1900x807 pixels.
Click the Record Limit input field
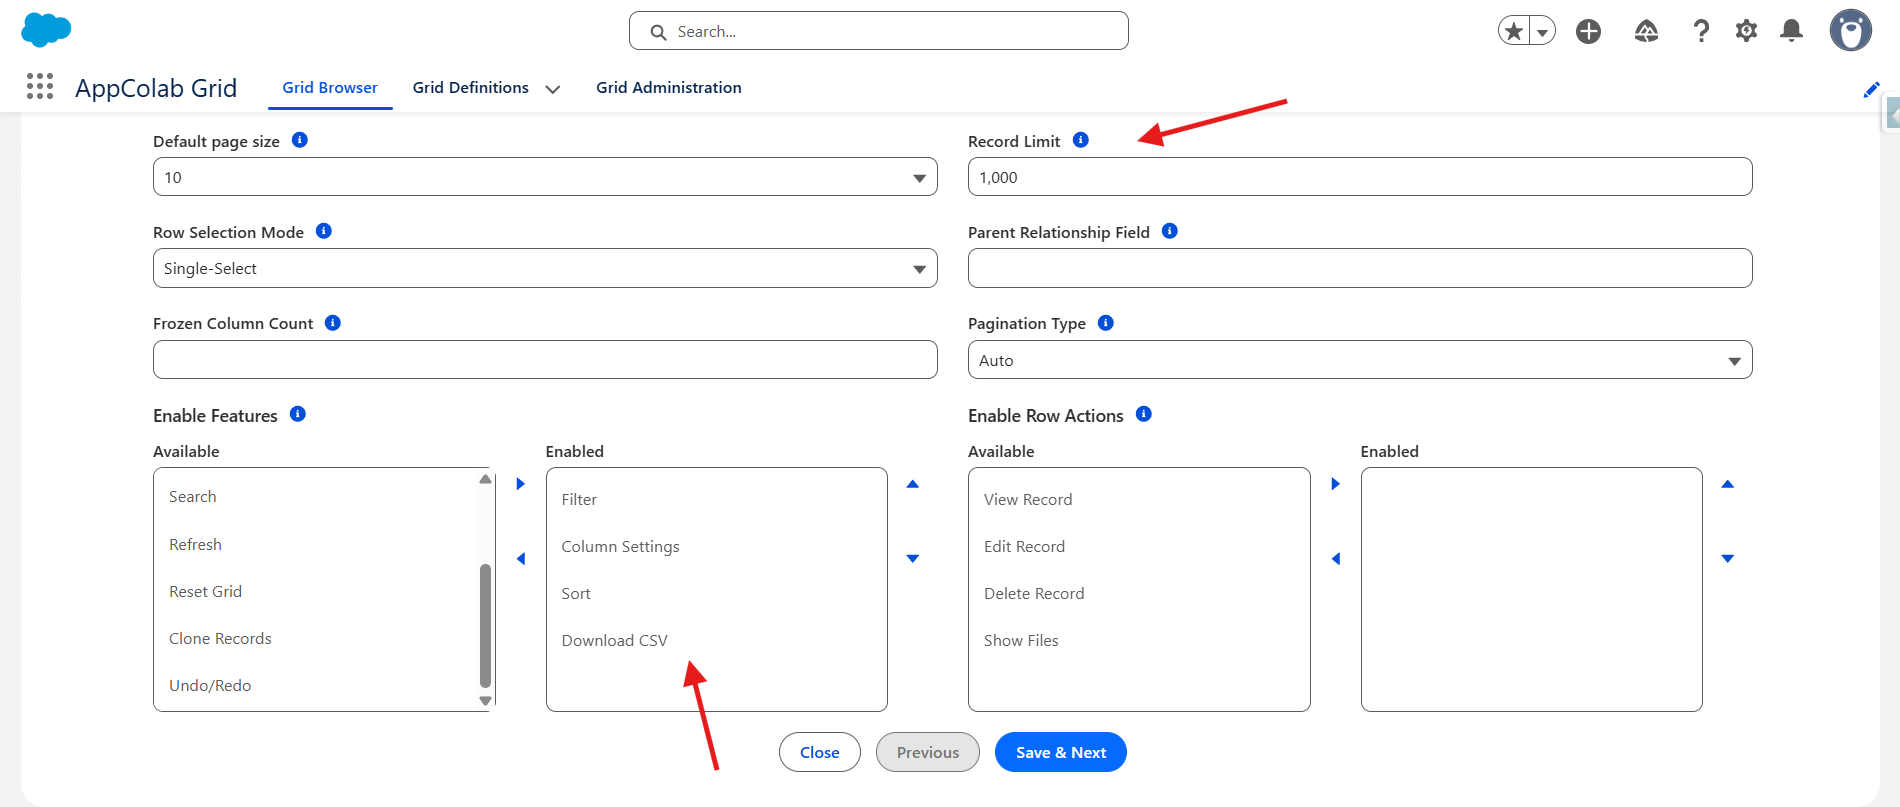(x=1360, y=177)
